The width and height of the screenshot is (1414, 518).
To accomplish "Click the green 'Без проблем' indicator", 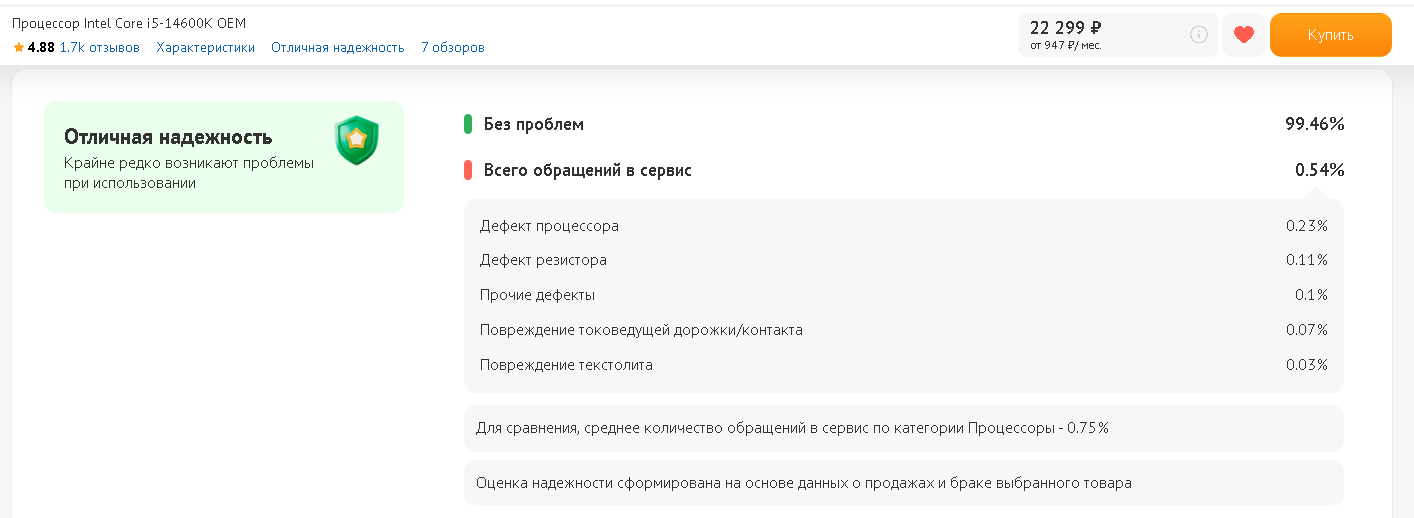I will pyautogui.click(x=468, y=124).
